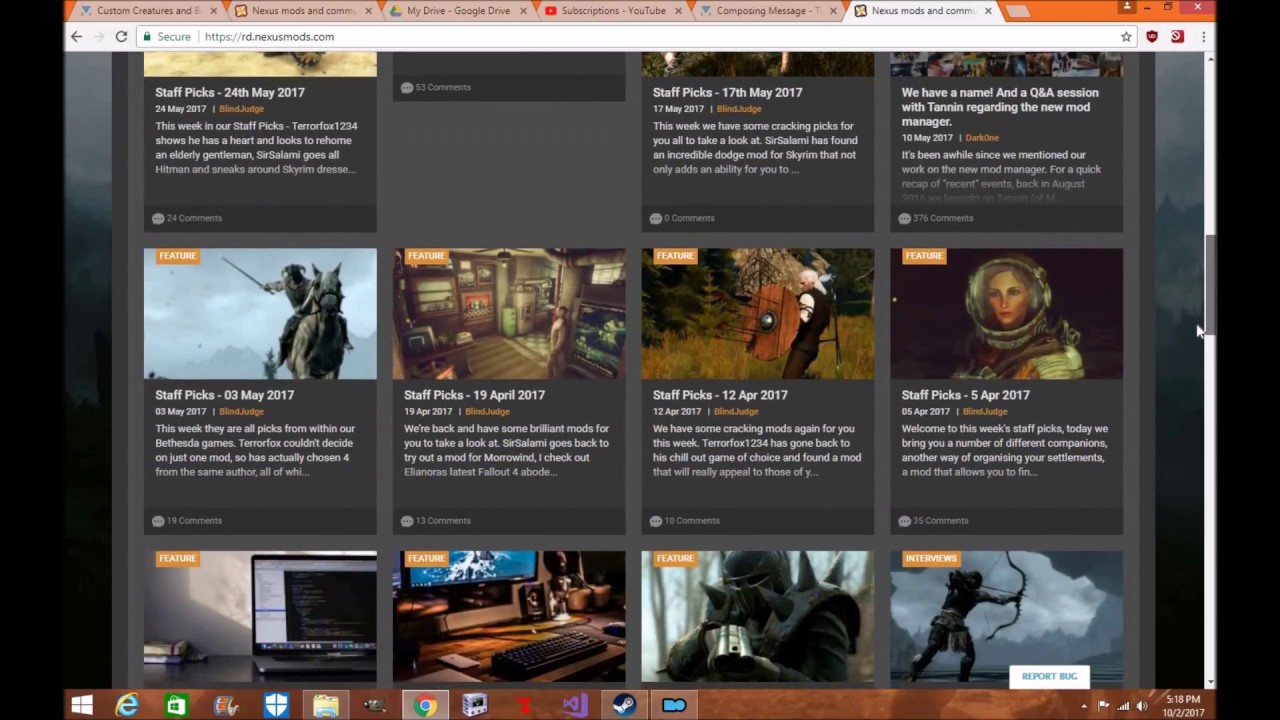Open the Action Center flag tray icon

[1104, 706]
